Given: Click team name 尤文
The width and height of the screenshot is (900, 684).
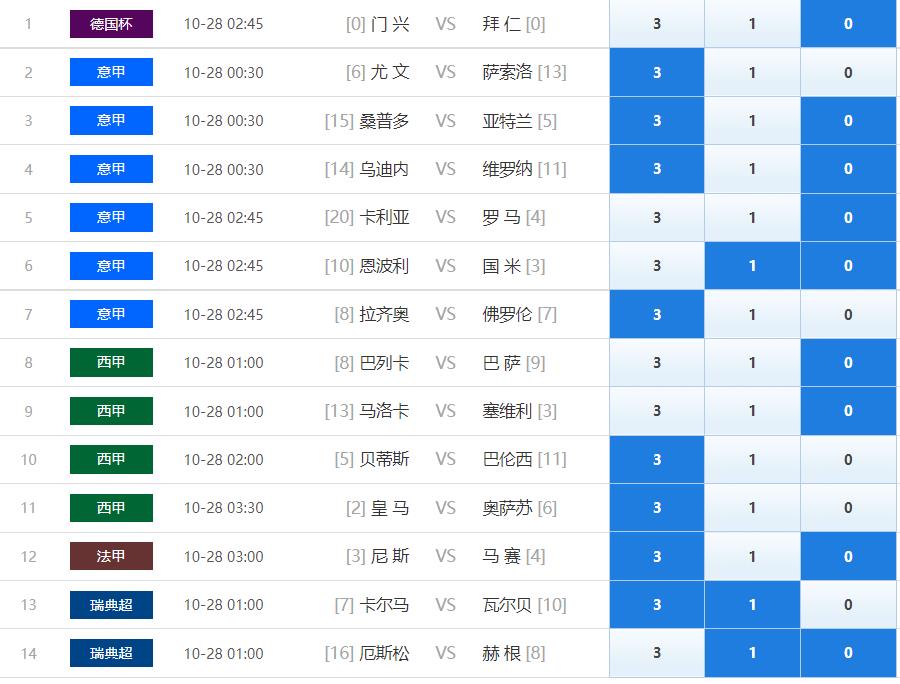Looking at the screenshot, I should (390, 72).
